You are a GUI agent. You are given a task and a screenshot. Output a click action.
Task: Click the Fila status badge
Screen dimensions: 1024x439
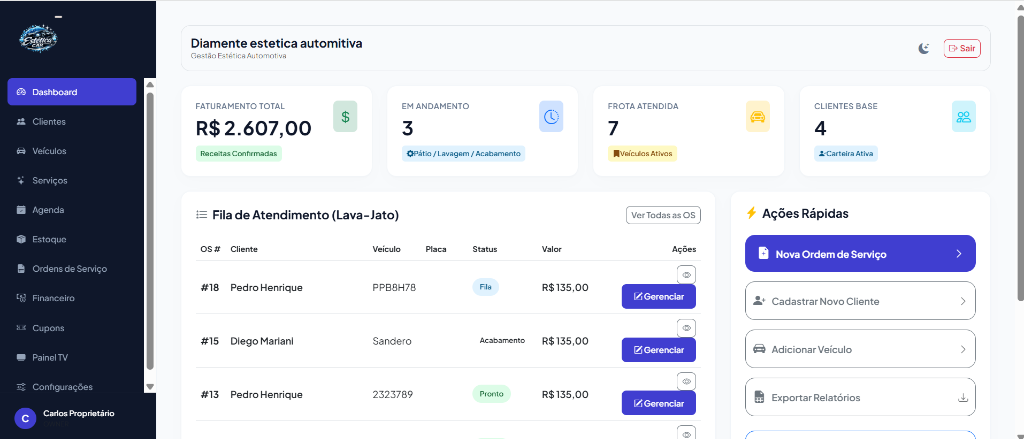coord(485,287)
